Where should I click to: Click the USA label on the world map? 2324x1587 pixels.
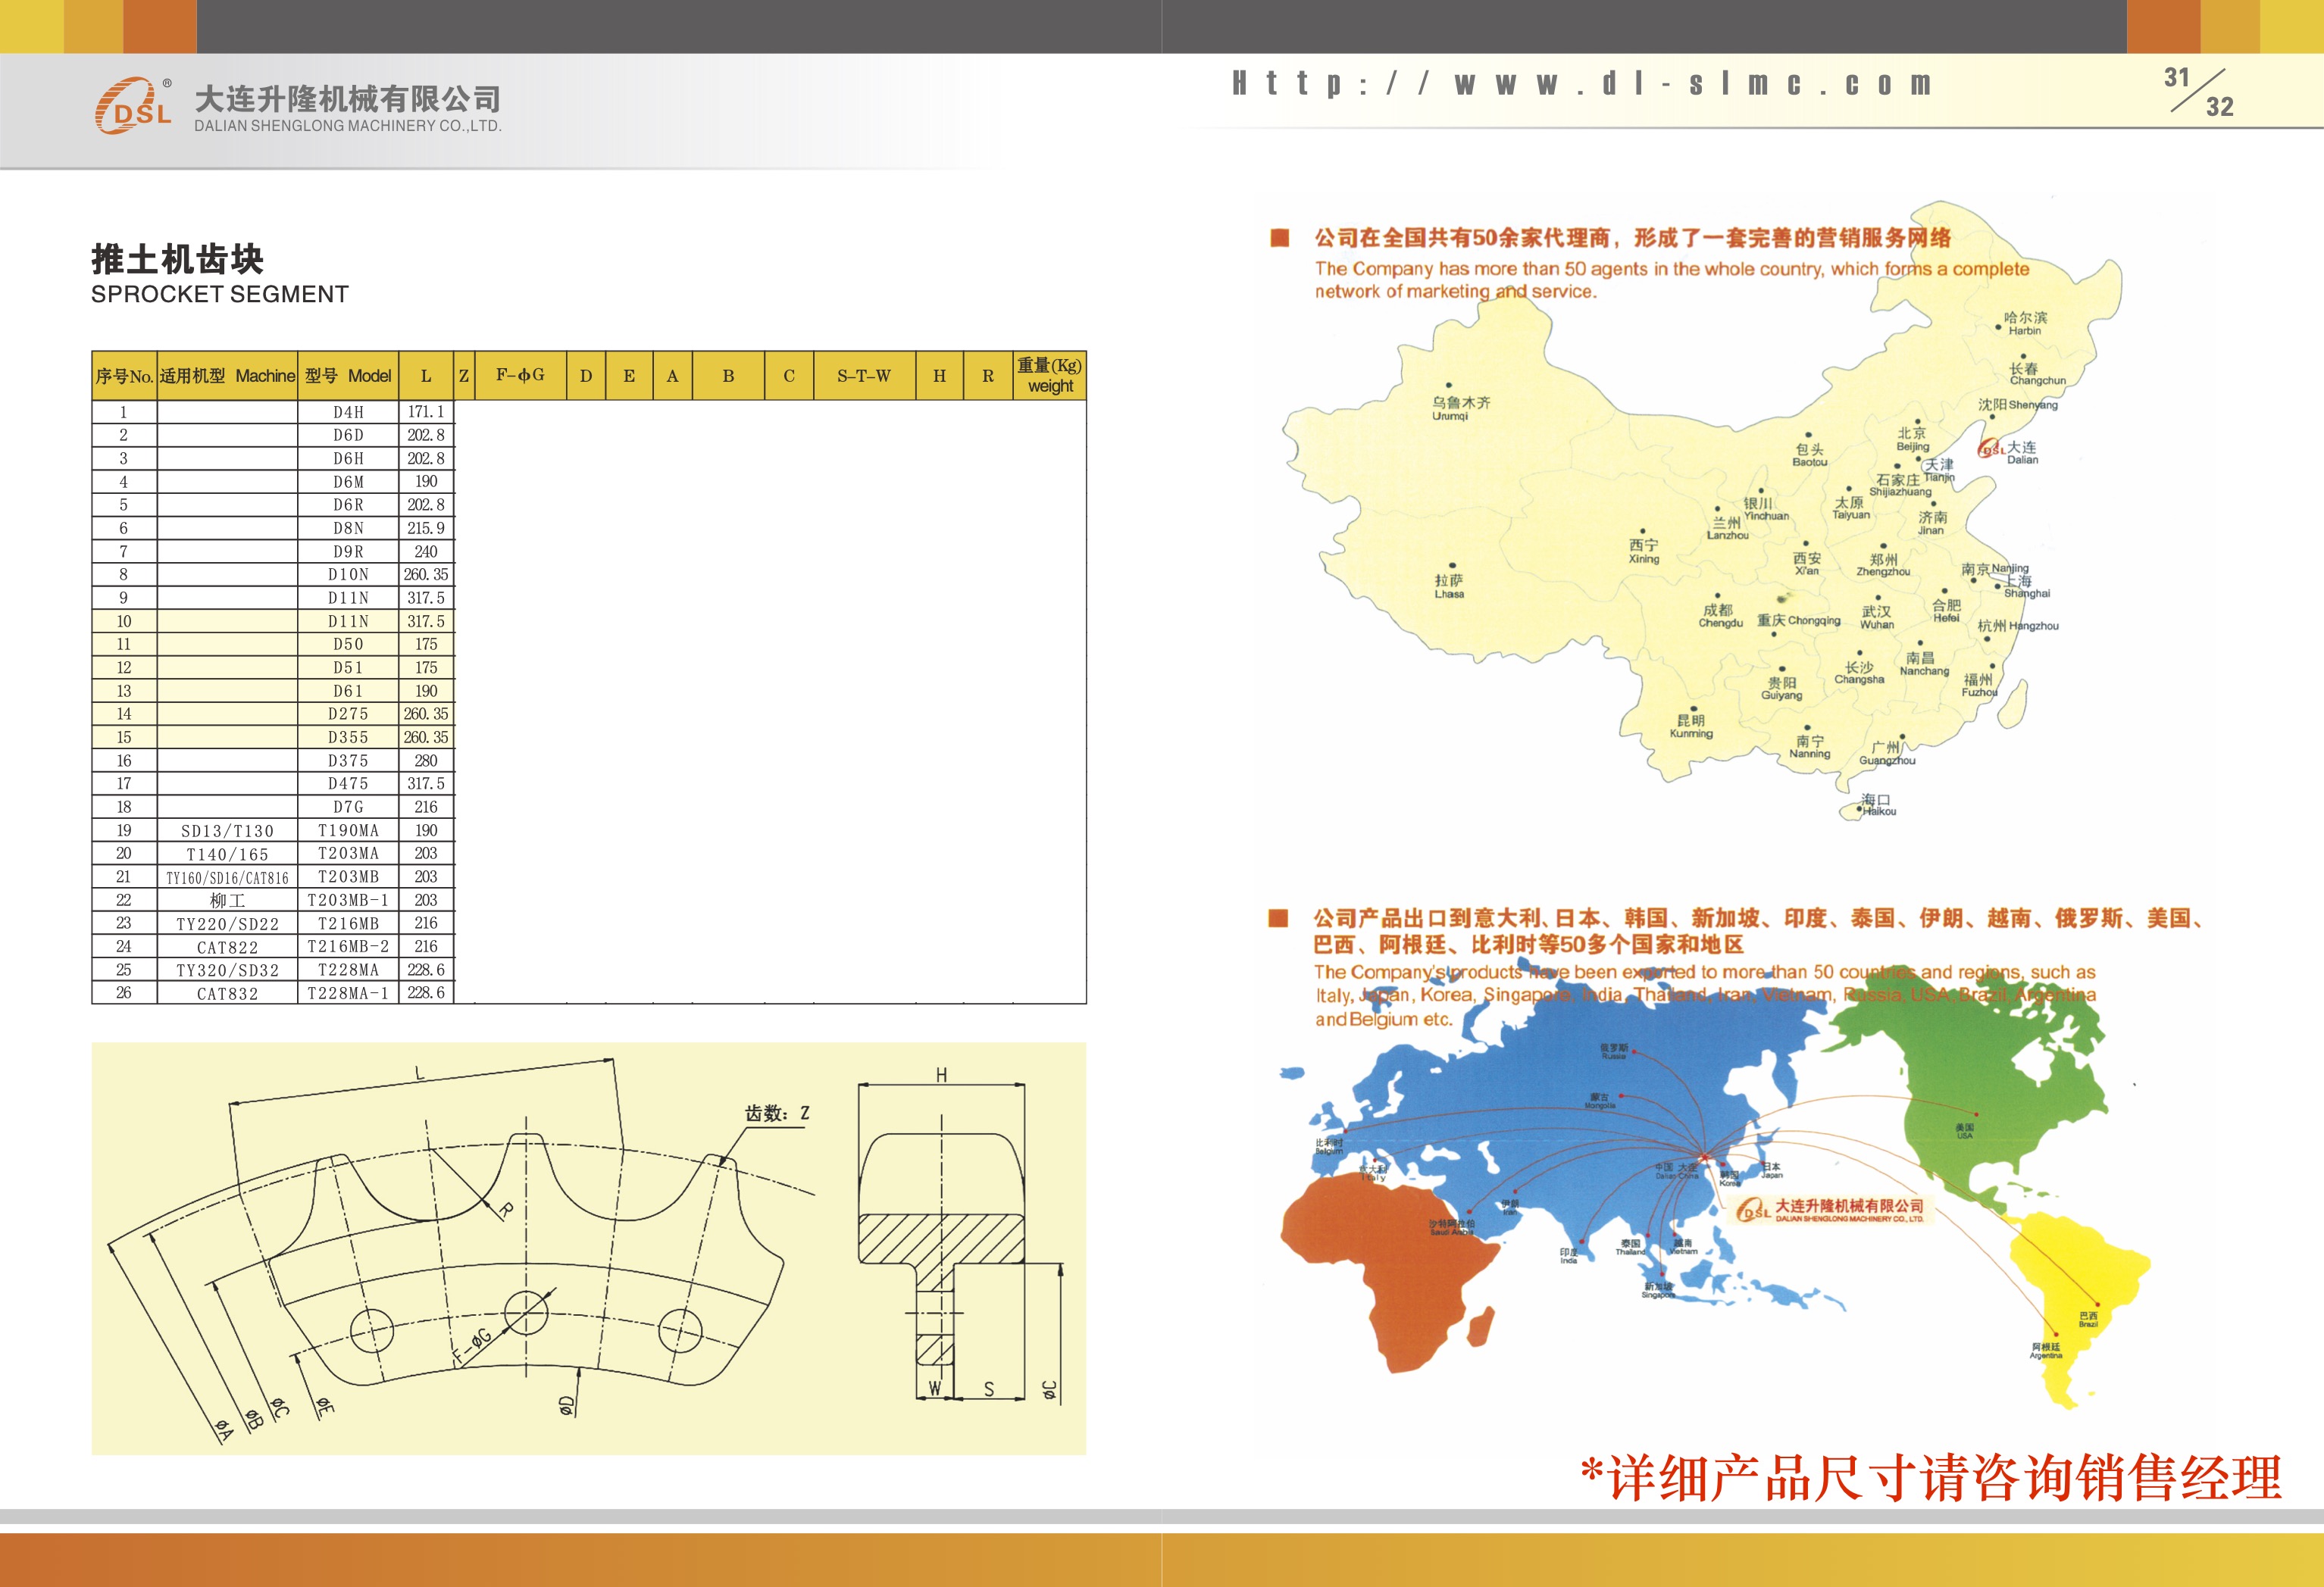1965,1131
